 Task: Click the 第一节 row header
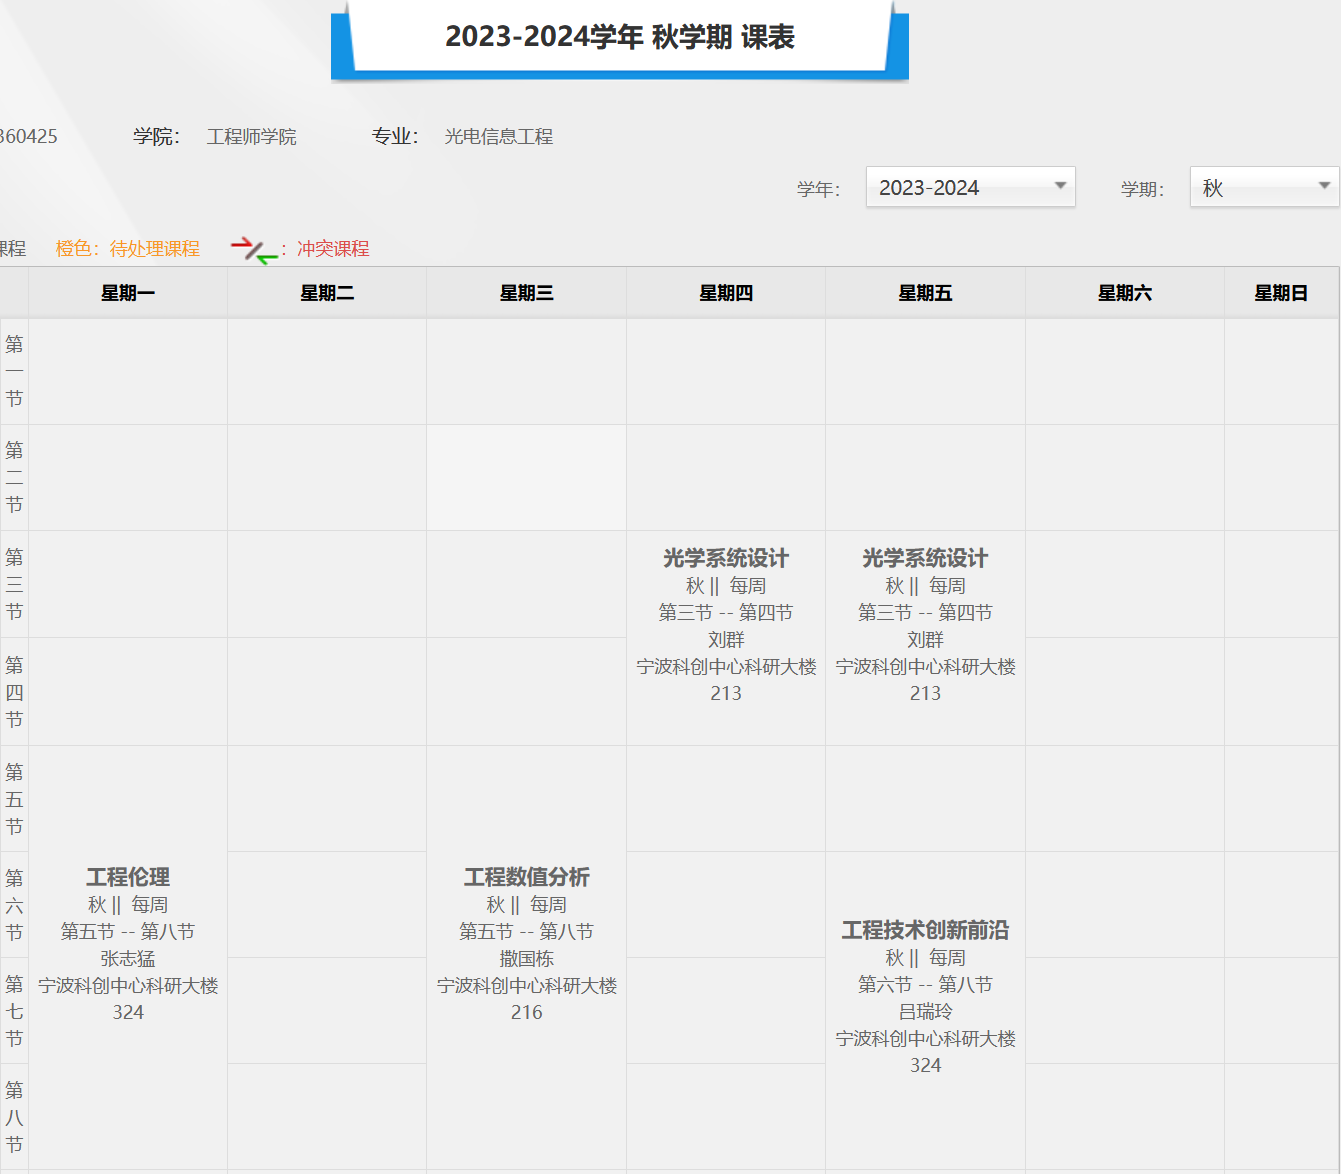click(13, 371)
